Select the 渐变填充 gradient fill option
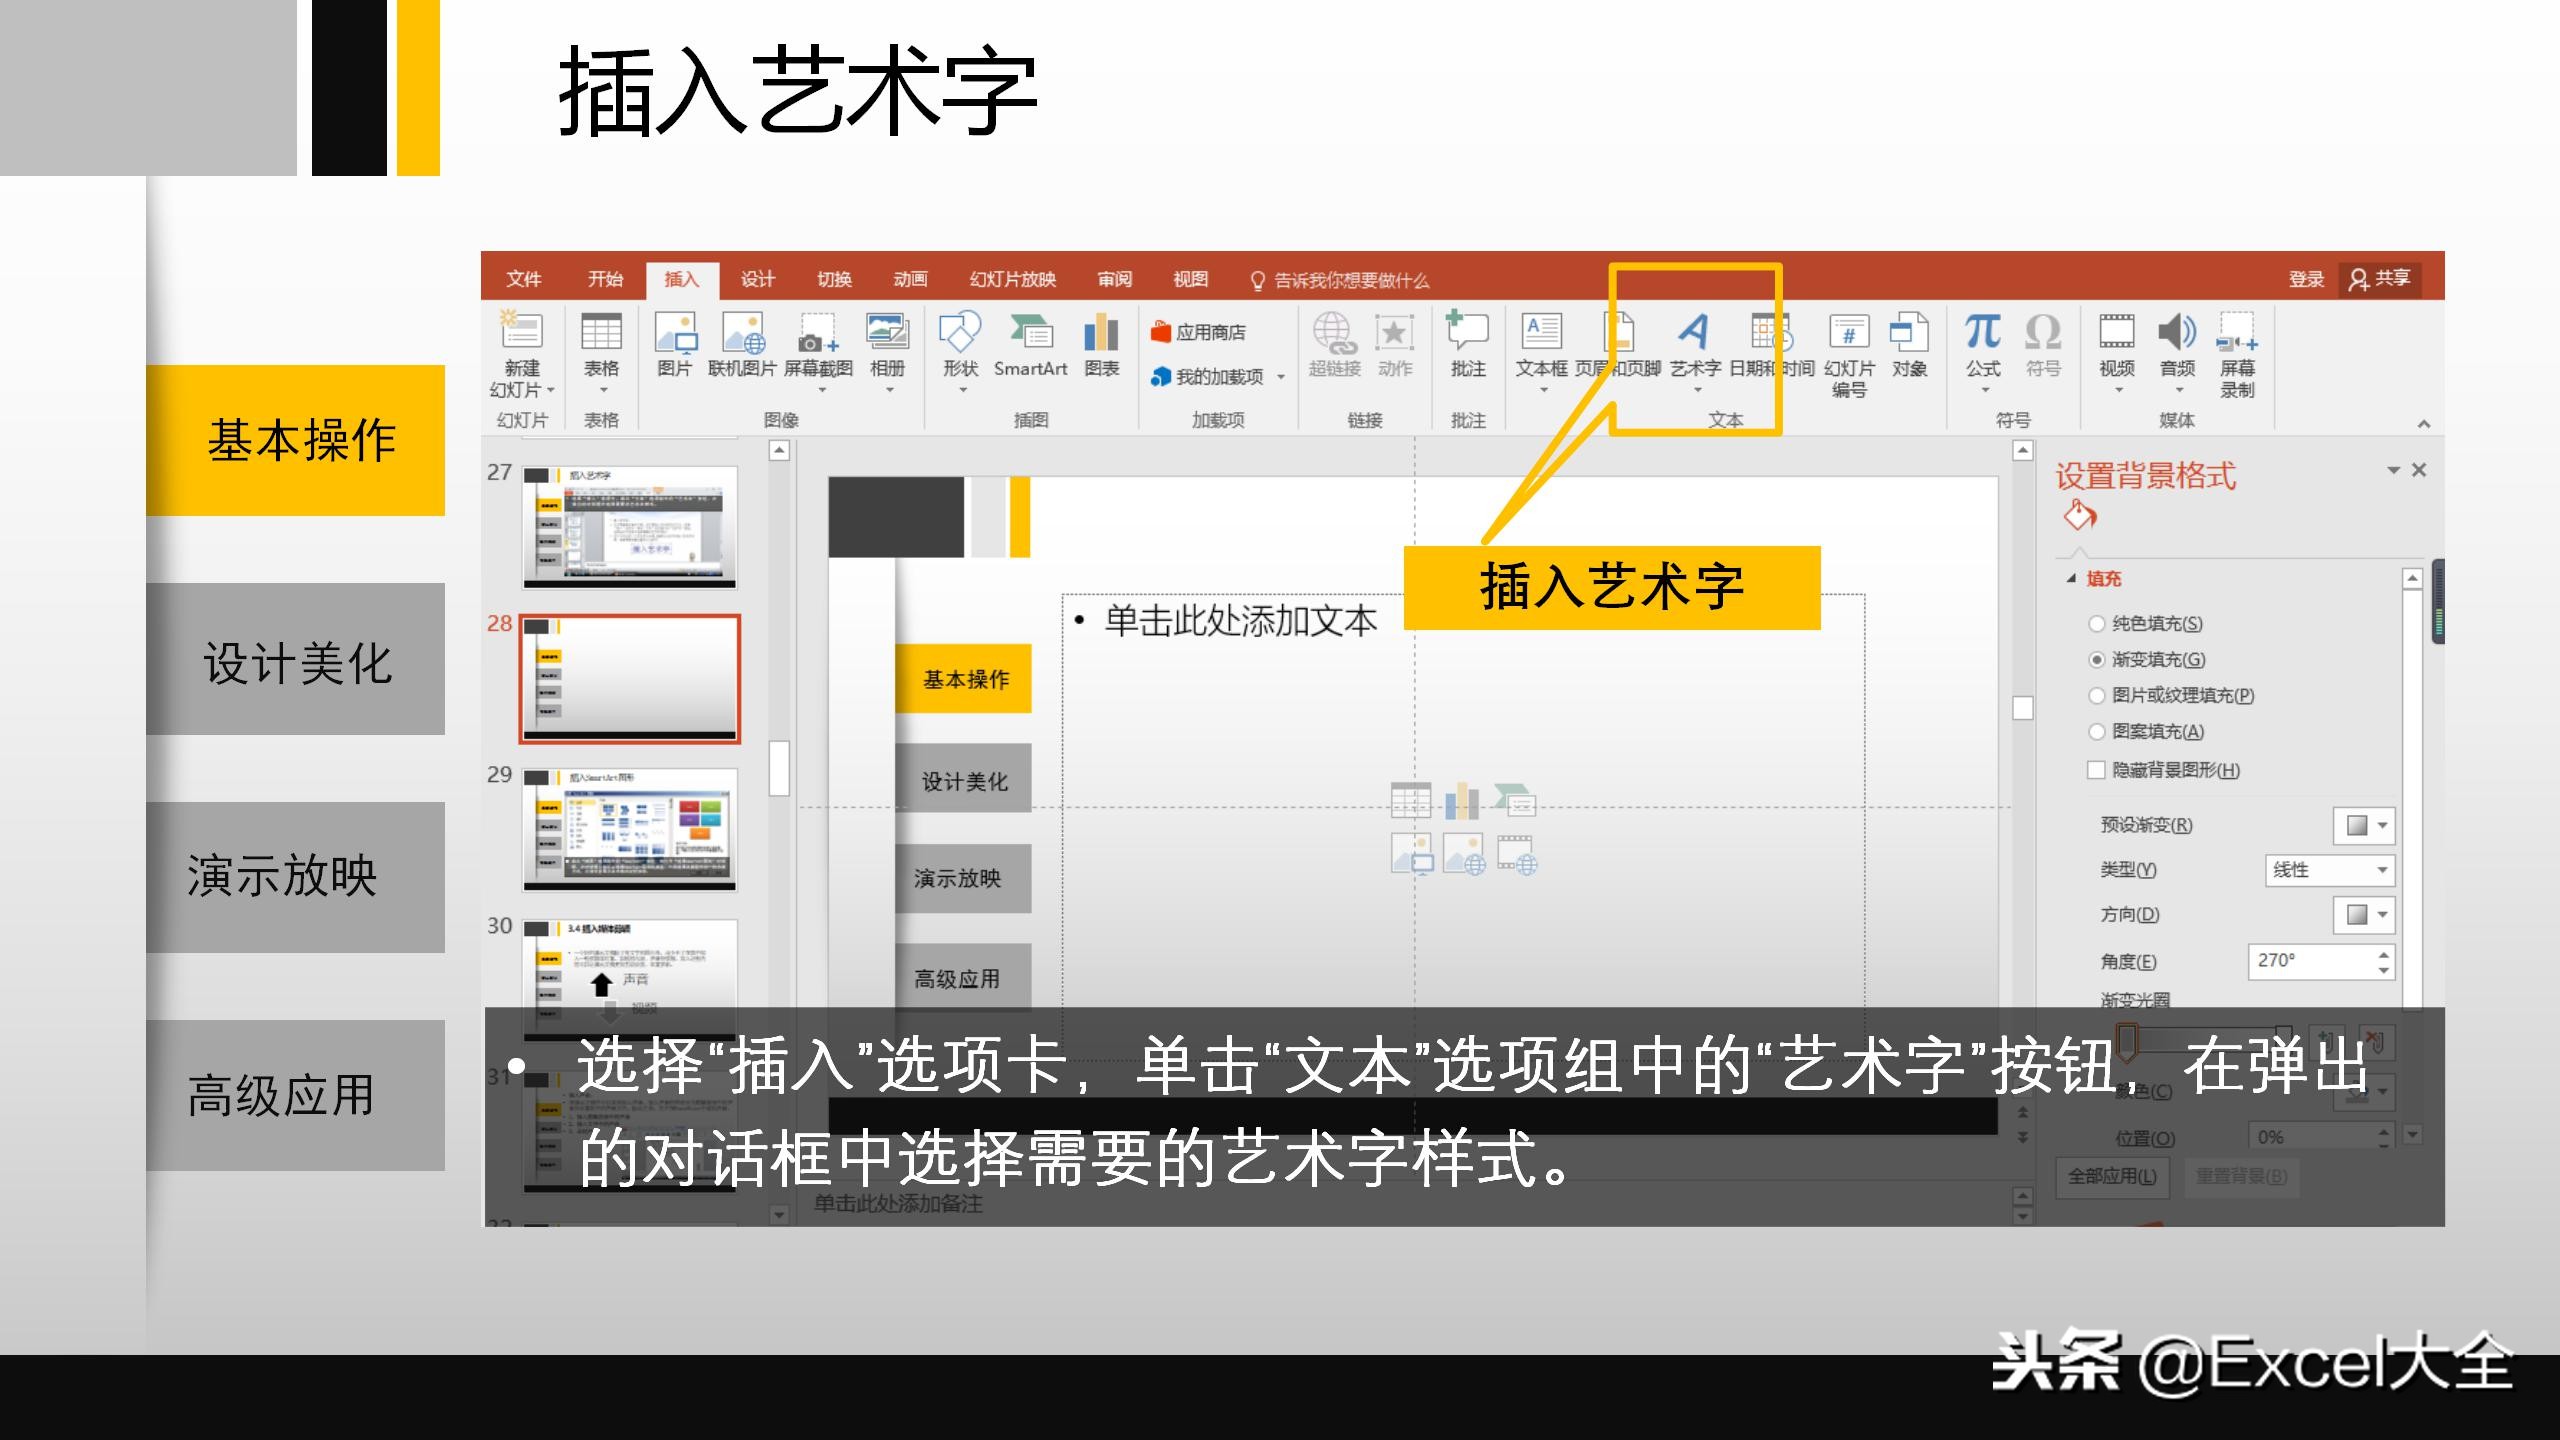2560x1440 pixels. (2095, 659)
